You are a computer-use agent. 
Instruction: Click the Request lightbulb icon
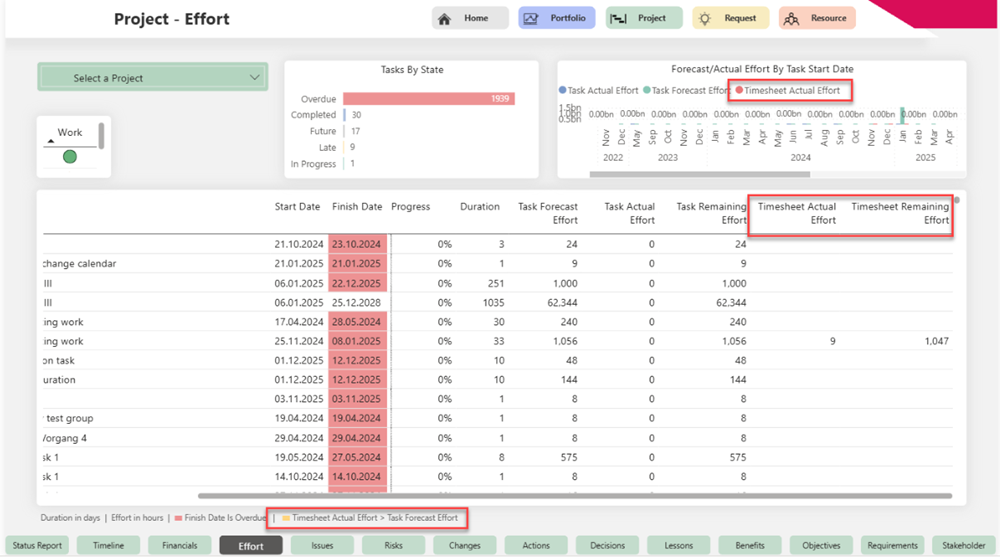pos(706,18)
